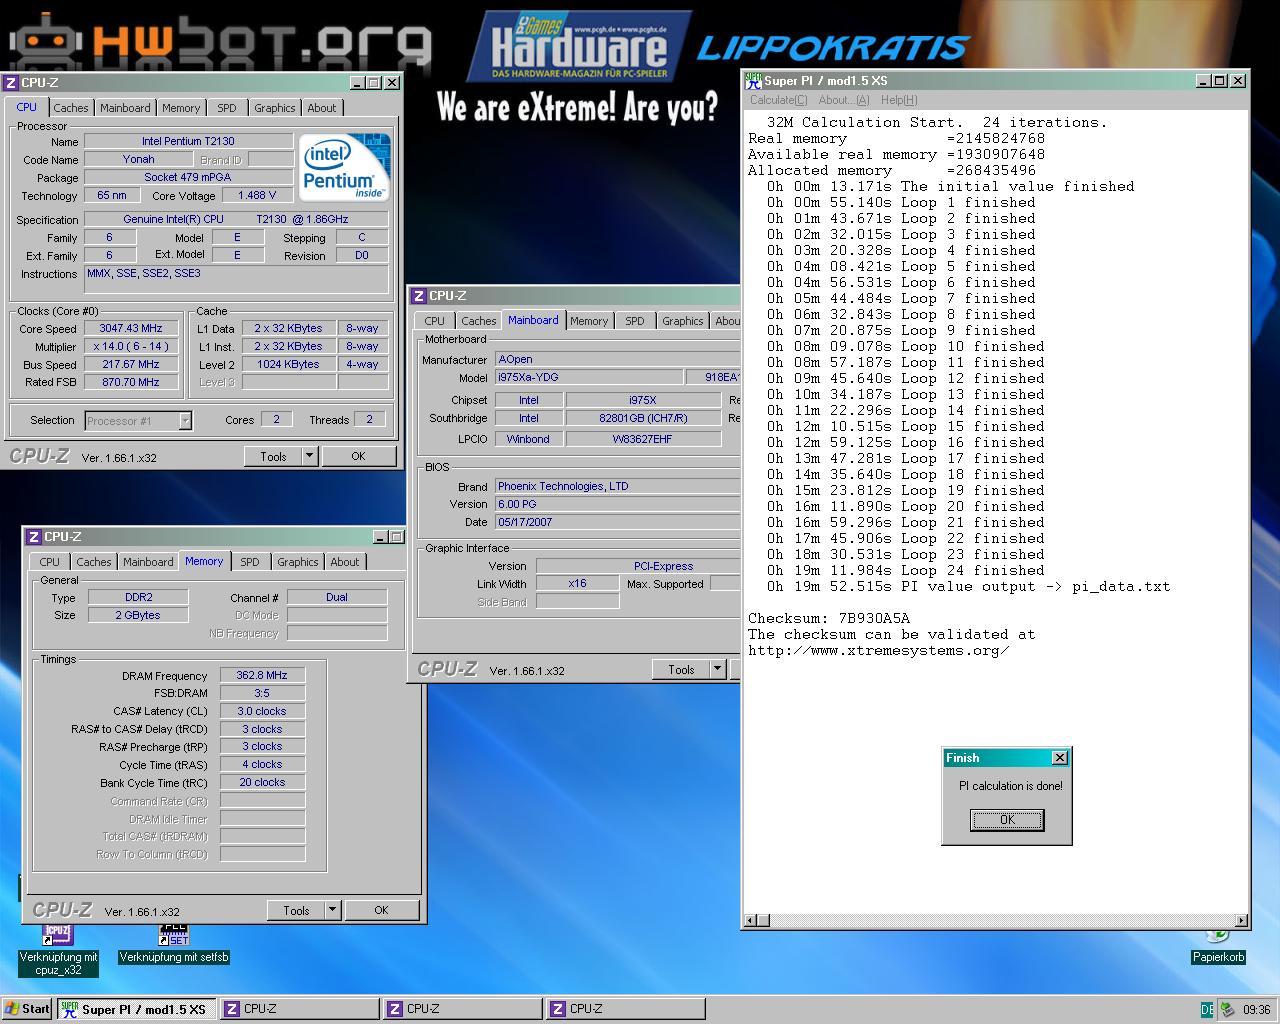Image resolution: width=1280 pixels, height=1024 pixels.
Task: Click the Core Speed 3047.43 MHz value
Action: point(131,328)
